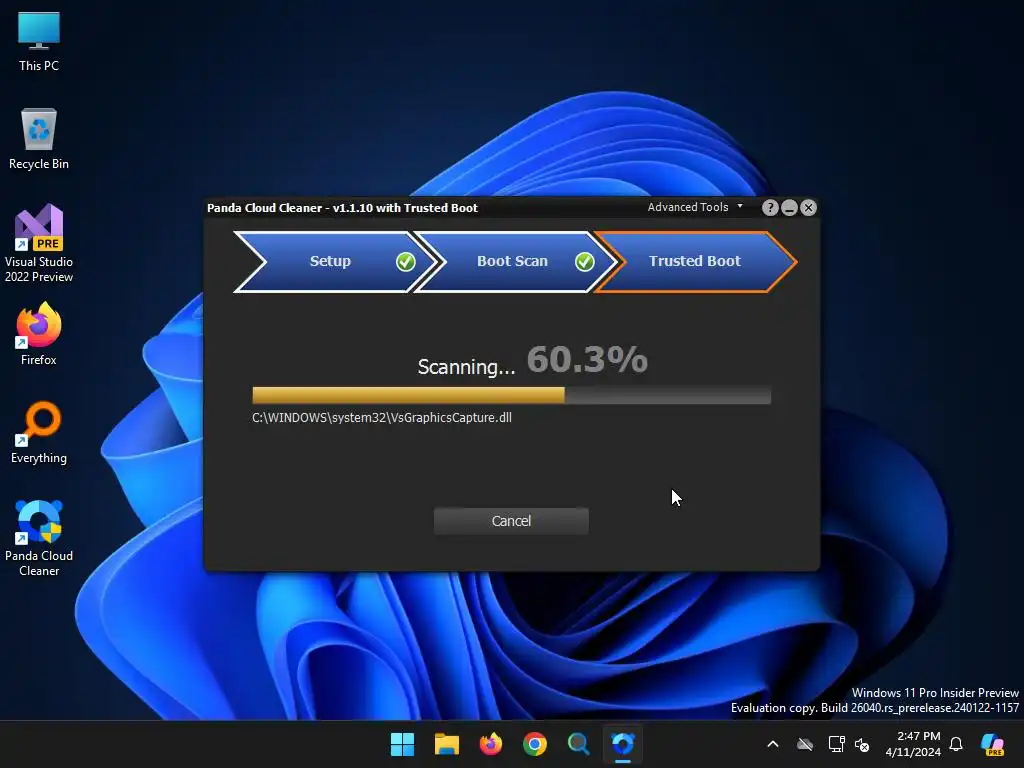The image size is (1024, 768).
Task: Cancel the running scan
Action: [x=511, y=521]
